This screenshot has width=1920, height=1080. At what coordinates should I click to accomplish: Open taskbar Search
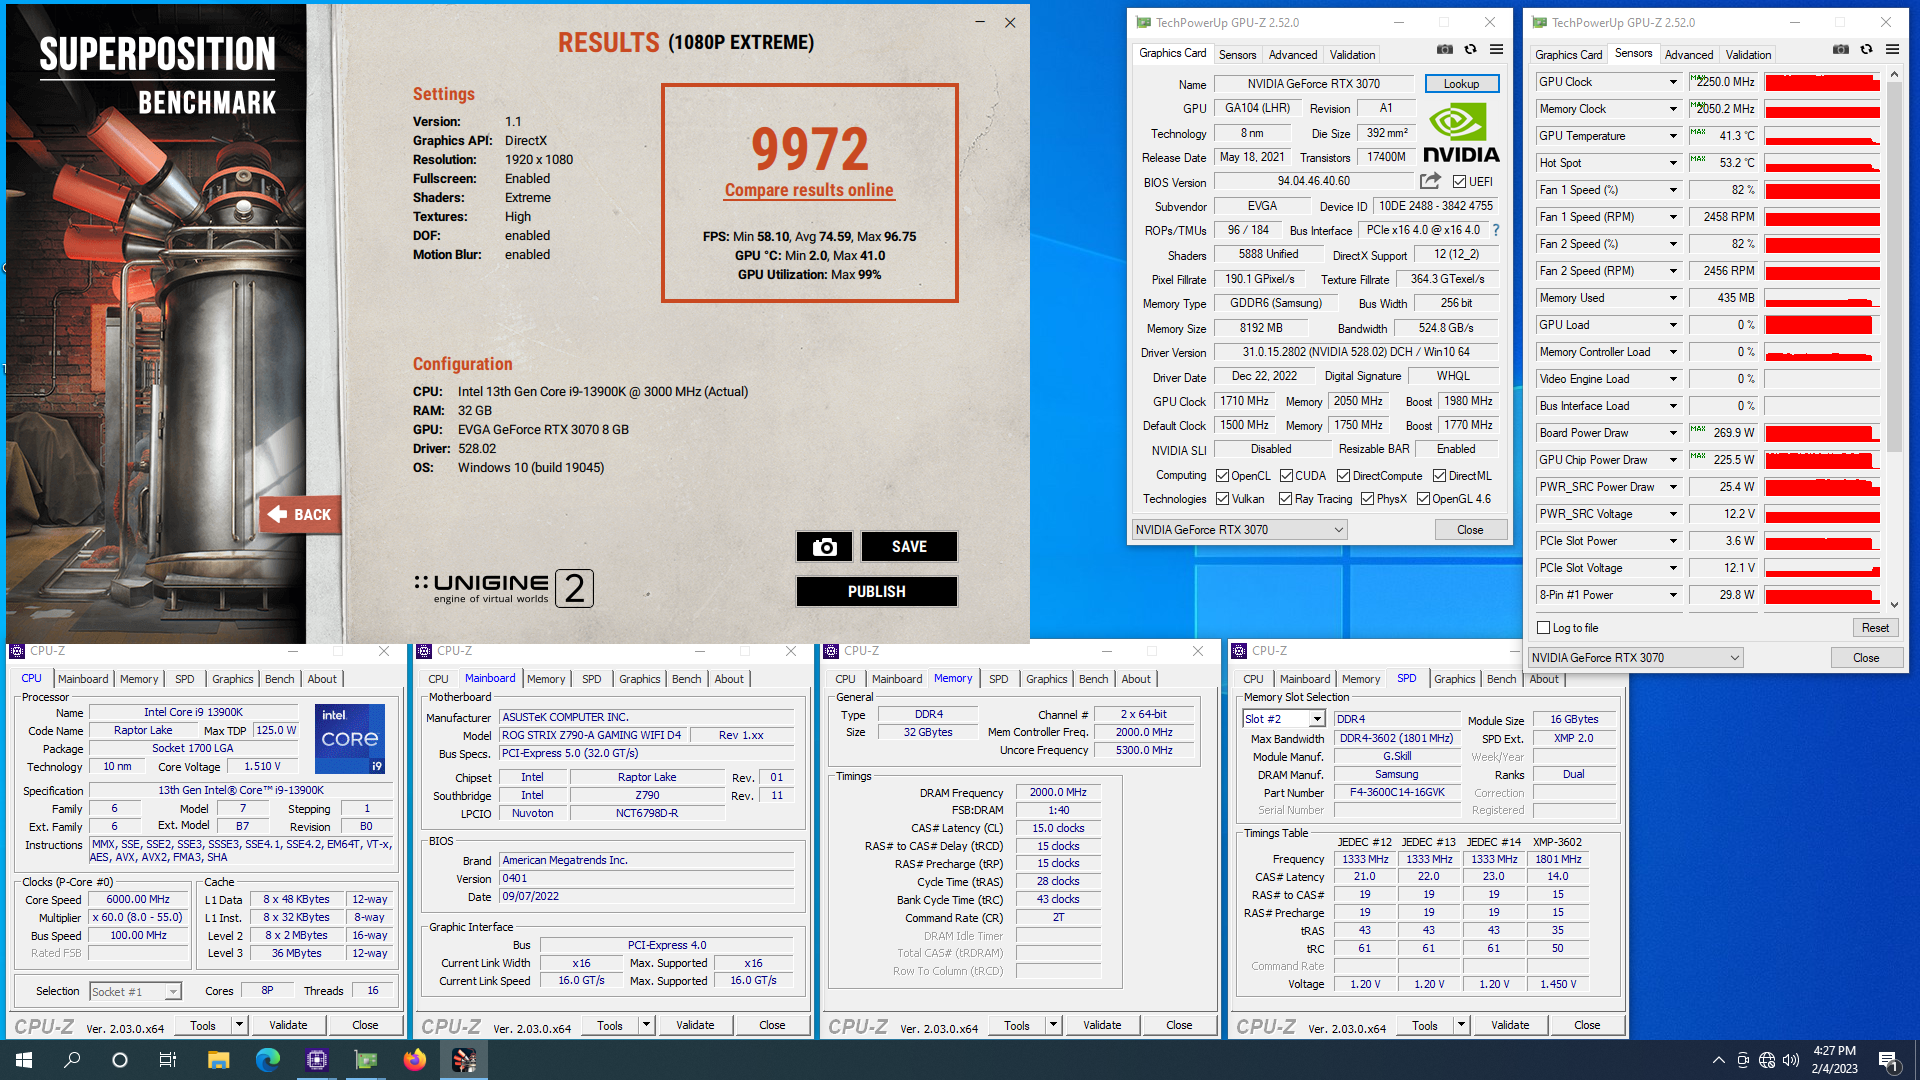(72, 1060)
